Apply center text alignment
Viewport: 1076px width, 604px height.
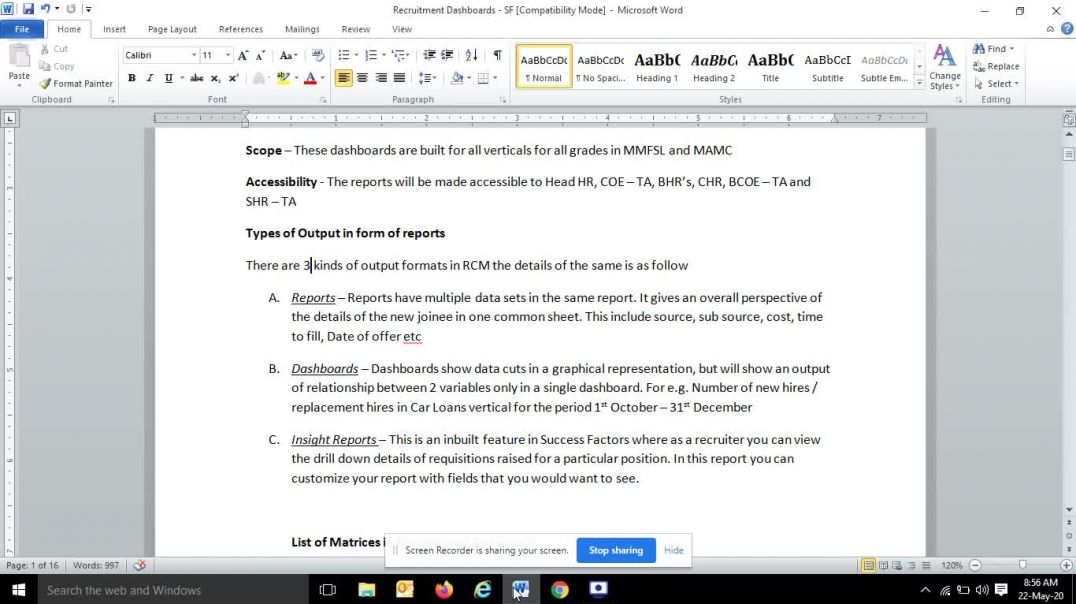[x=362, y=78]
